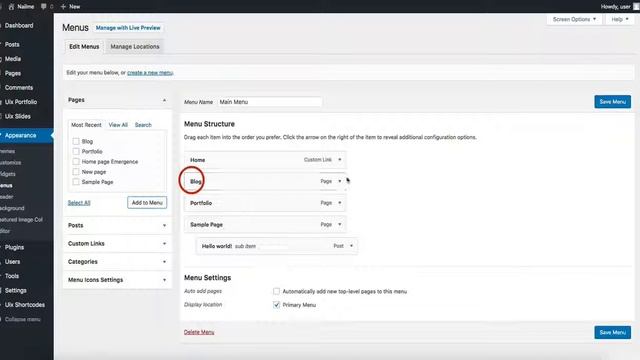
Task: Click the Select All link
Action: (x=79, y=203)
